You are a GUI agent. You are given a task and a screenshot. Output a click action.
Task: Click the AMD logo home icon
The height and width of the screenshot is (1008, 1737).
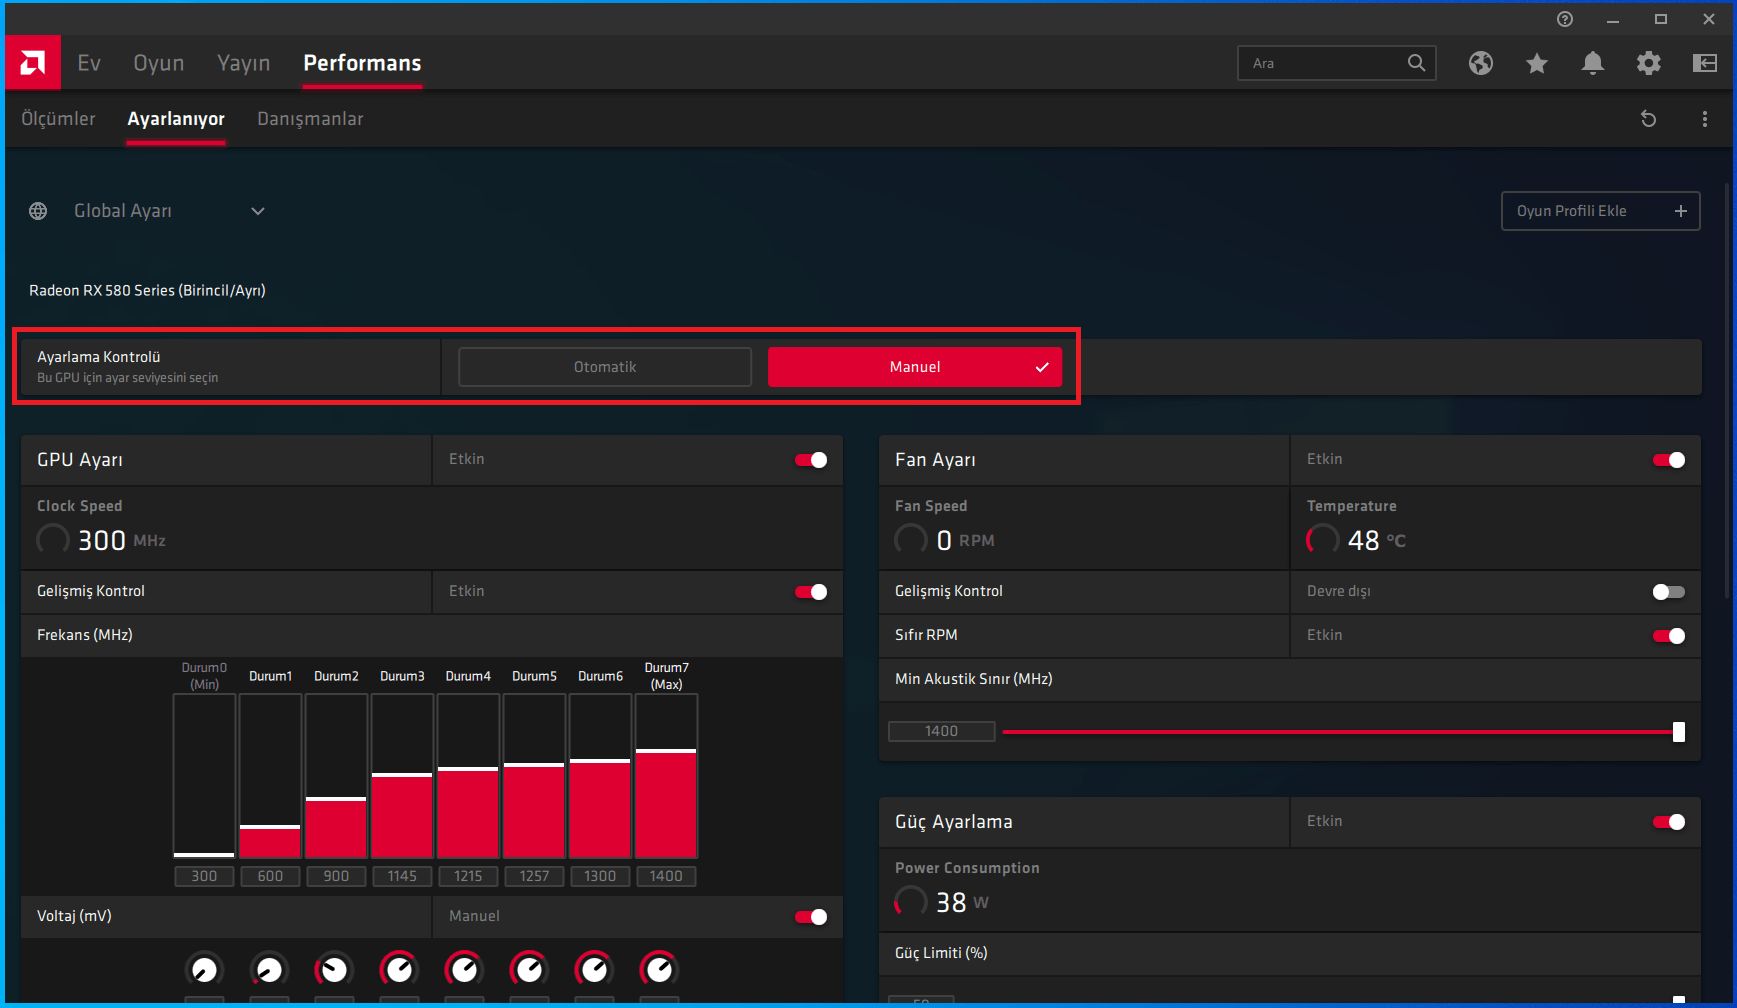point(33,63)
